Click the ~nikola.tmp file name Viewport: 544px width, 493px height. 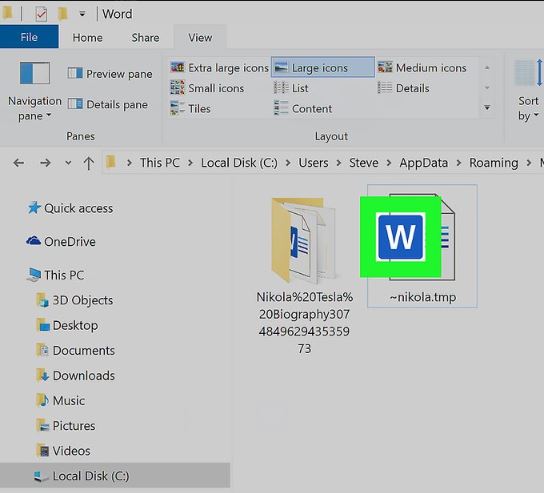(423, 297)
